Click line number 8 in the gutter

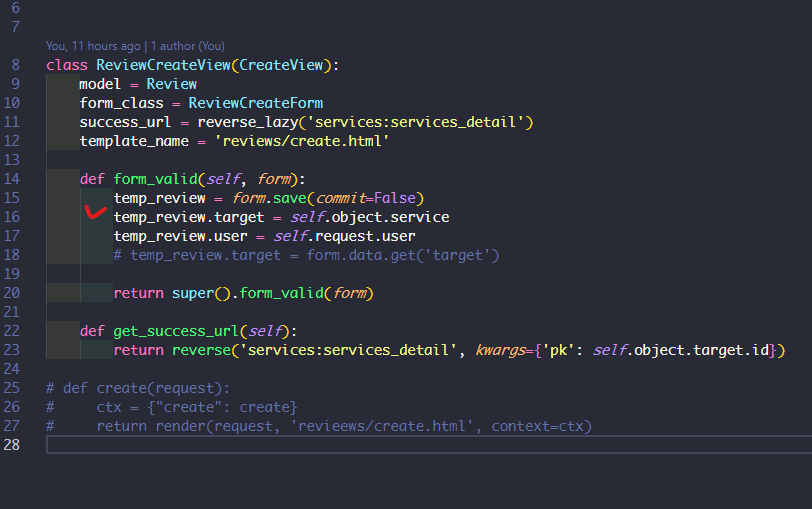16,65
